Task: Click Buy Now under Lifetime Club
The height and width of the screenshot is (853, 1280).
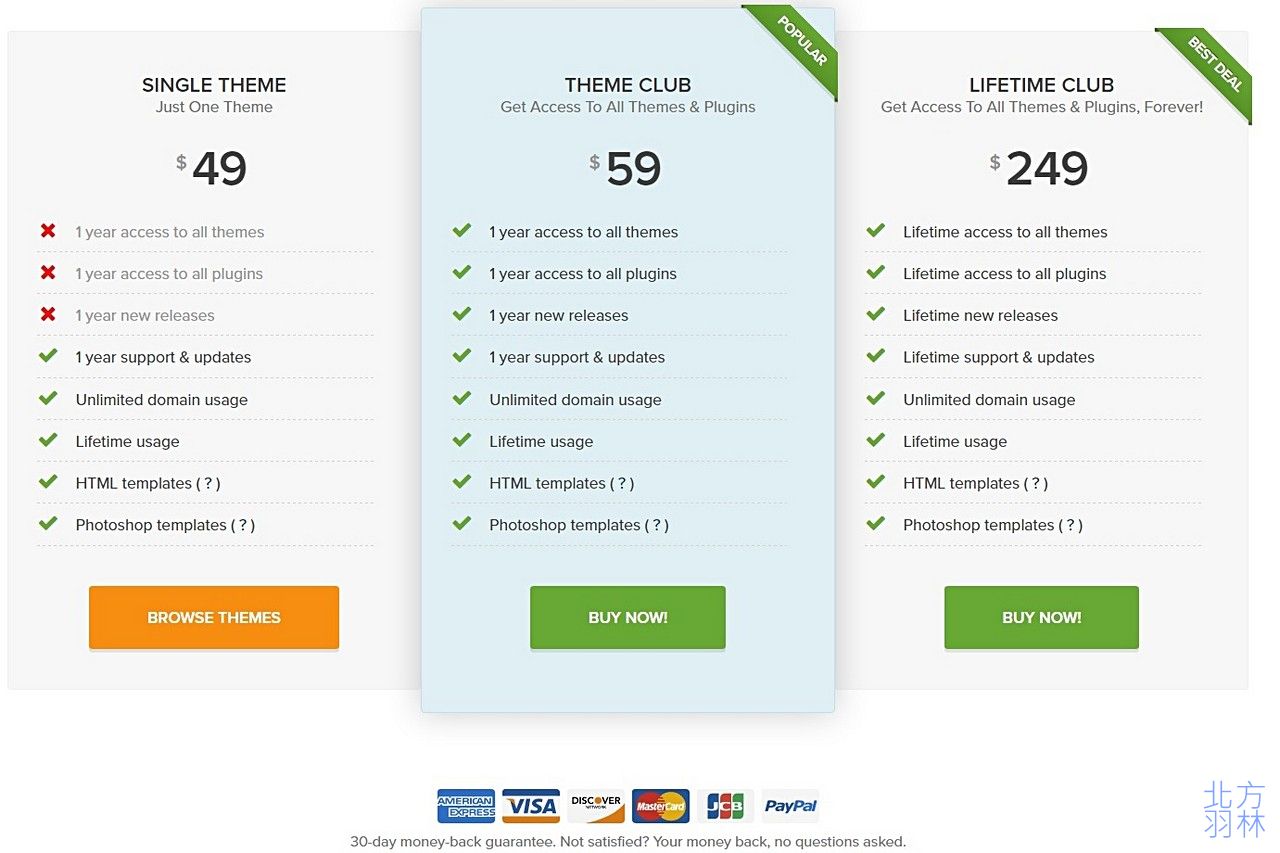Action: coord(1042,618)
